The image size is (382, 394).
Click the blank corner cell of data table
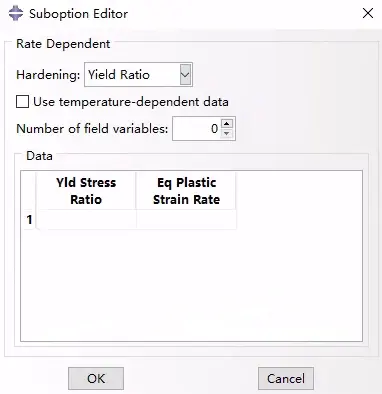pos(29,191)
